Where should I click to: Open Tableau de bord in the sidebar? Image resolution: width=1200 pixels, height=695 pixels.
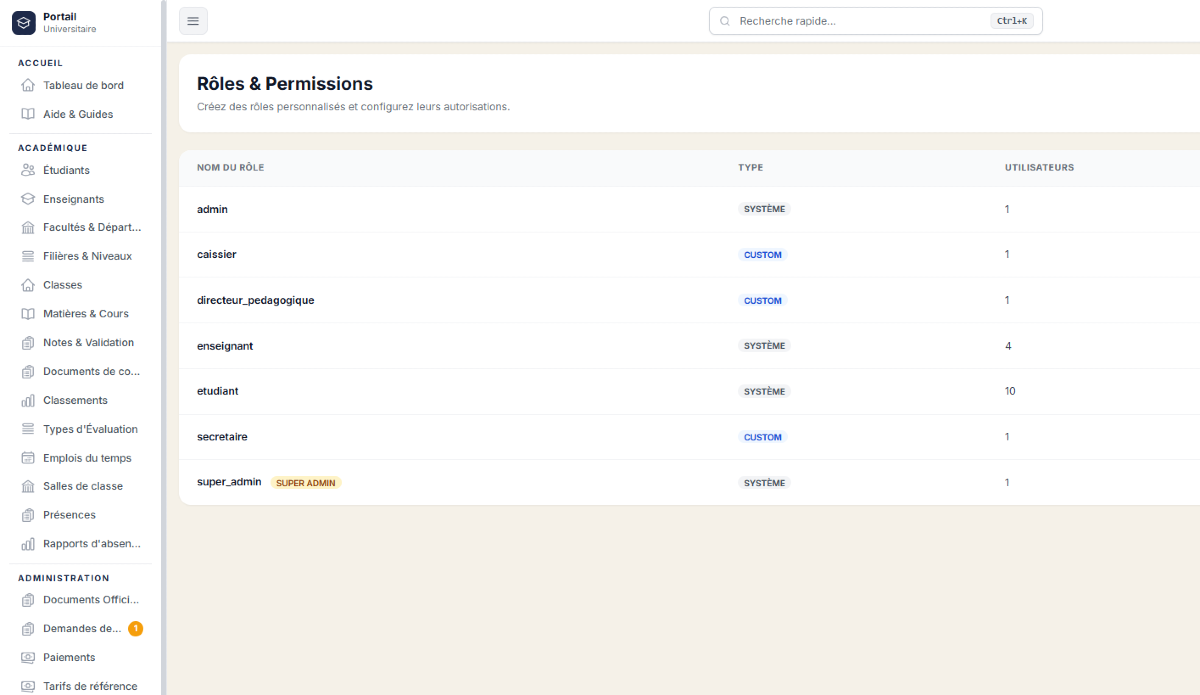pos(82,85)
